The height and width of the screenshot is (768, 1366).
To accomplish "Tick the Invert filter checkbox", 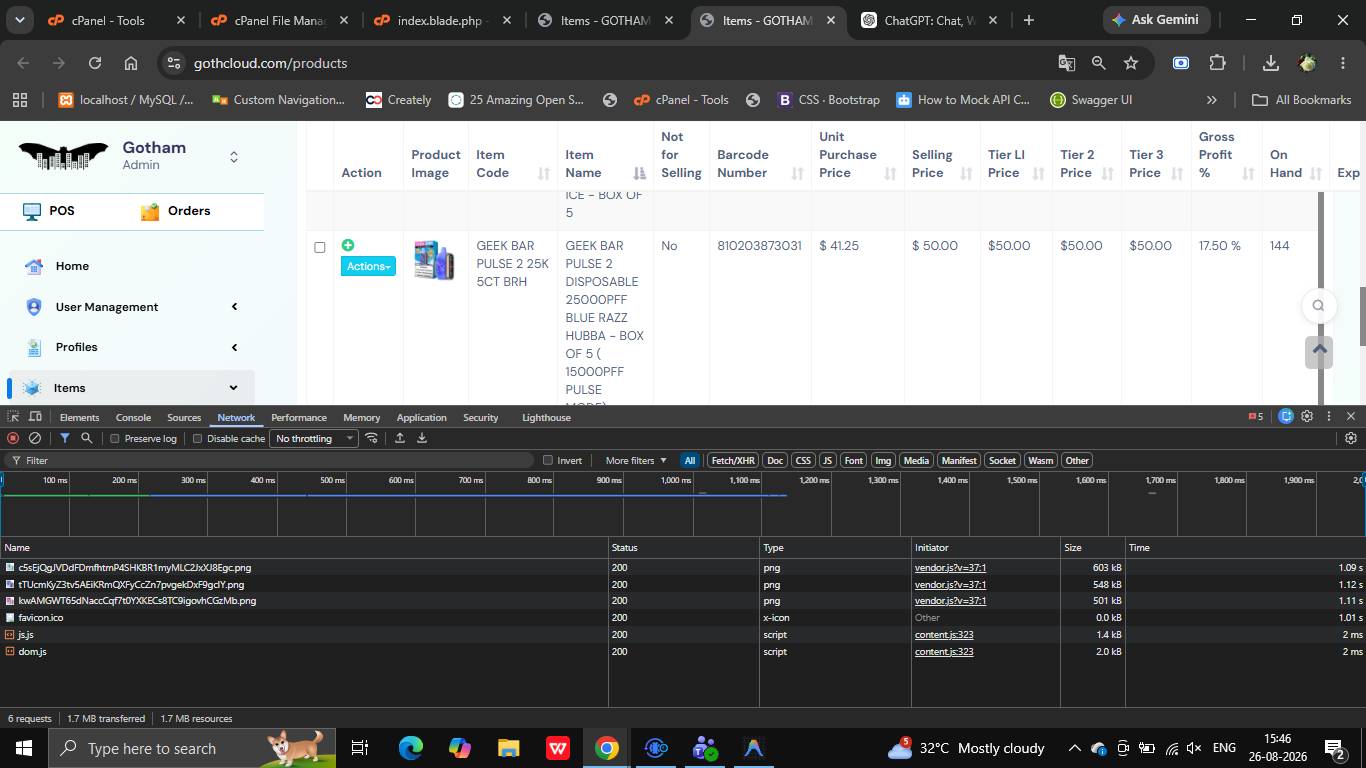I will (x=548, y=460).
